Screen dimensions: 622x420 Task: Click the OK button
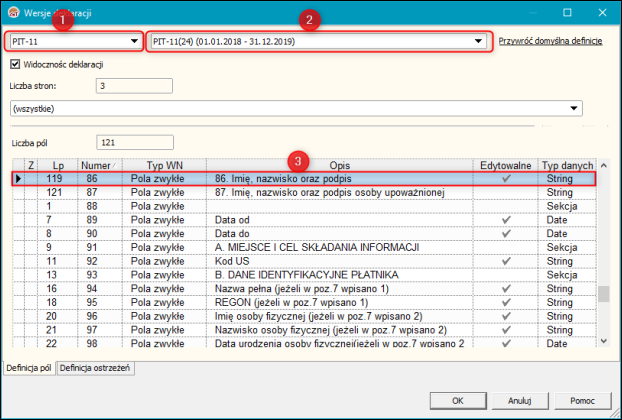coord(457,400)
